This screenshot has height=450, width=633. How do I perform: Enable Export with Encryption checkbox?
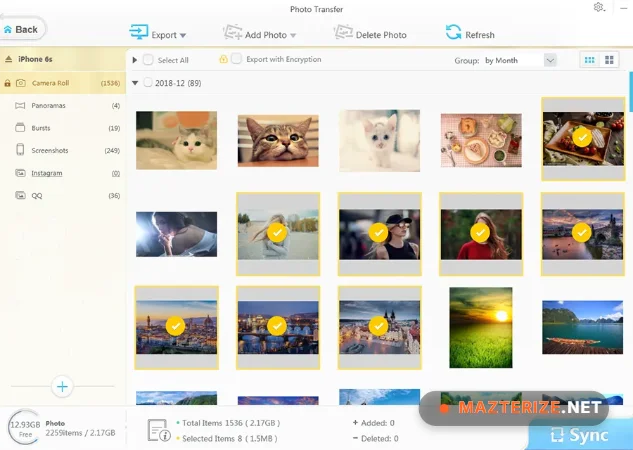pos(237,59)
